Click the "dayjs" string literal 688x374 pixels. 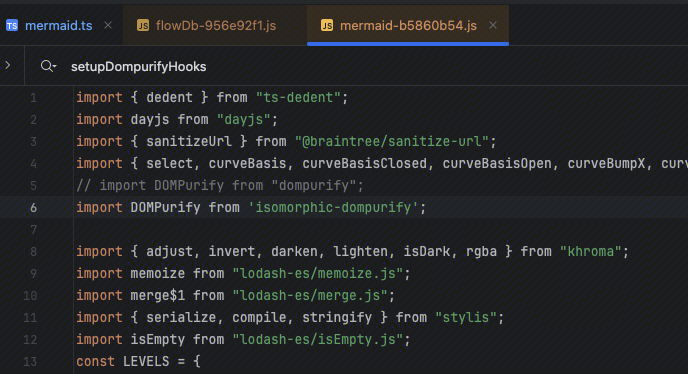coord(244,119)
